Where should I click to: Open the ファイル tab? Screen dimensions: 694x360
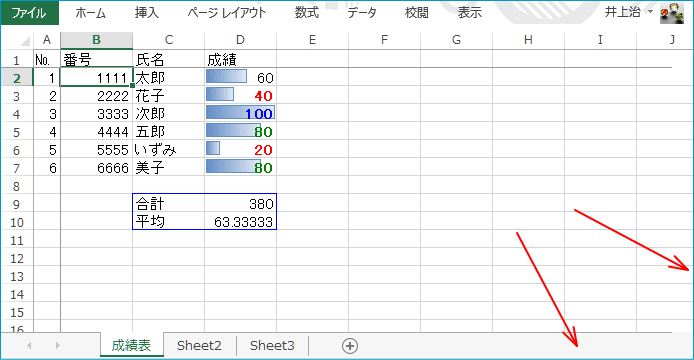(x=29, y=12)
